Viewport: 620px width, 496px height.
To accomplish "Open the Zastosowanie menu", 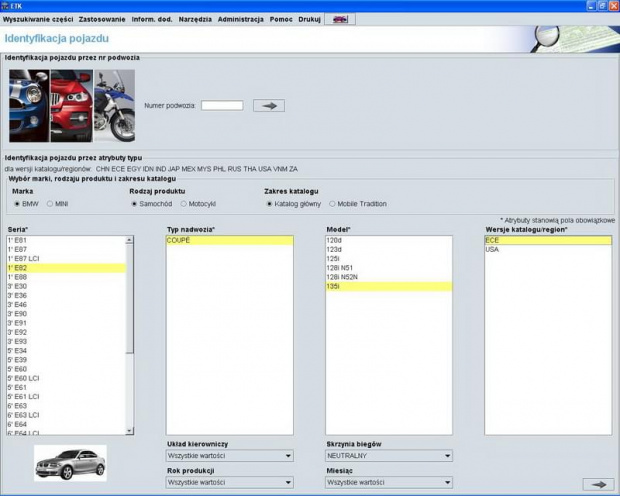I will (102, 19).
